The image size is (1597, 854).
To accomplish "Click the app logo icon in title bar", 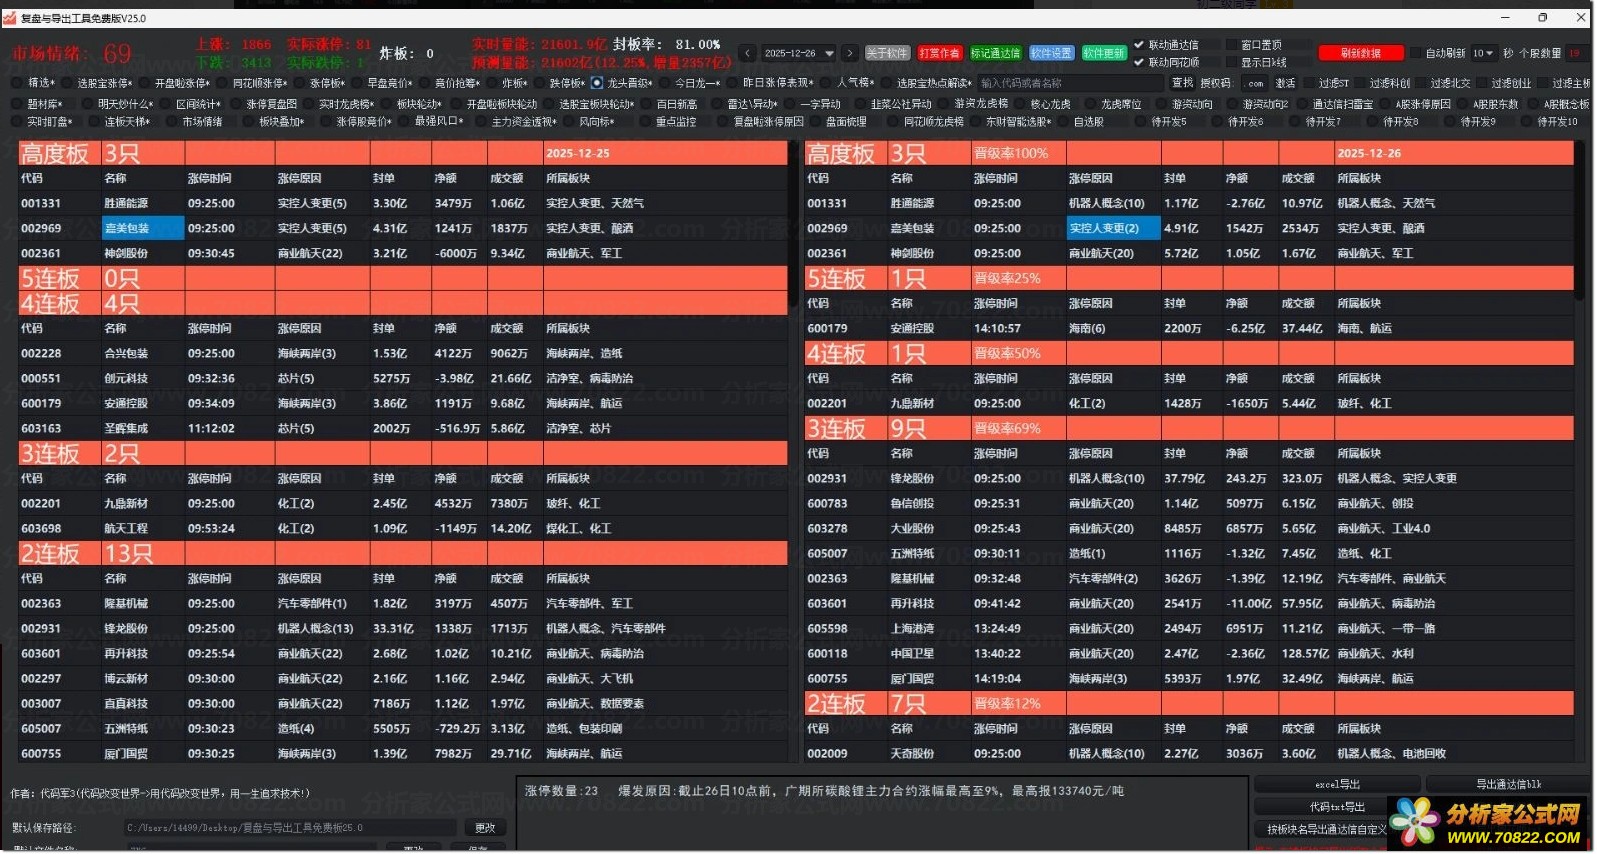I will [x=10, y=18].
